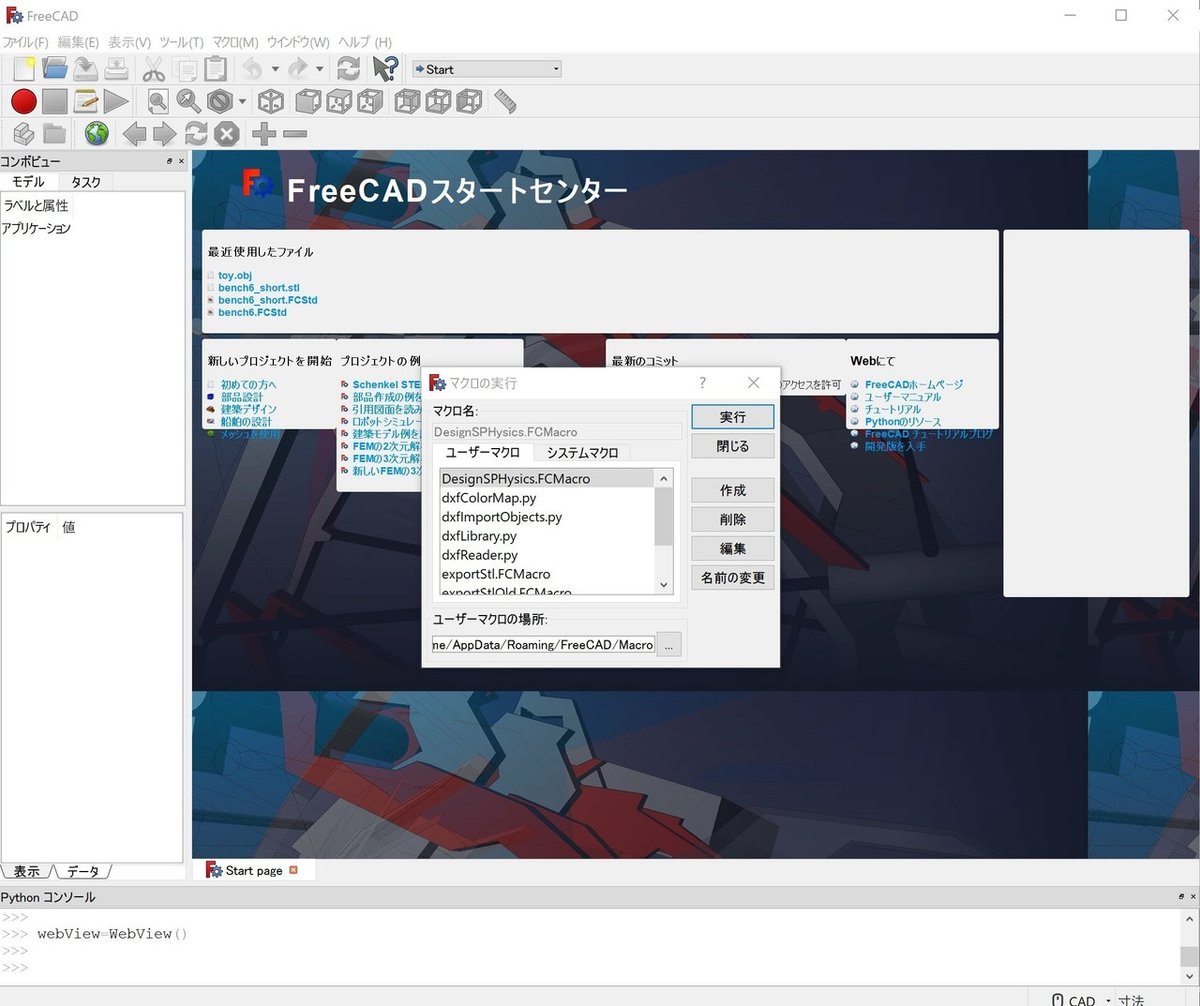Click the 閉じる button in macro dialog
The width and height of the screenshot is (1200, 1006).
[x=733, y=446]
